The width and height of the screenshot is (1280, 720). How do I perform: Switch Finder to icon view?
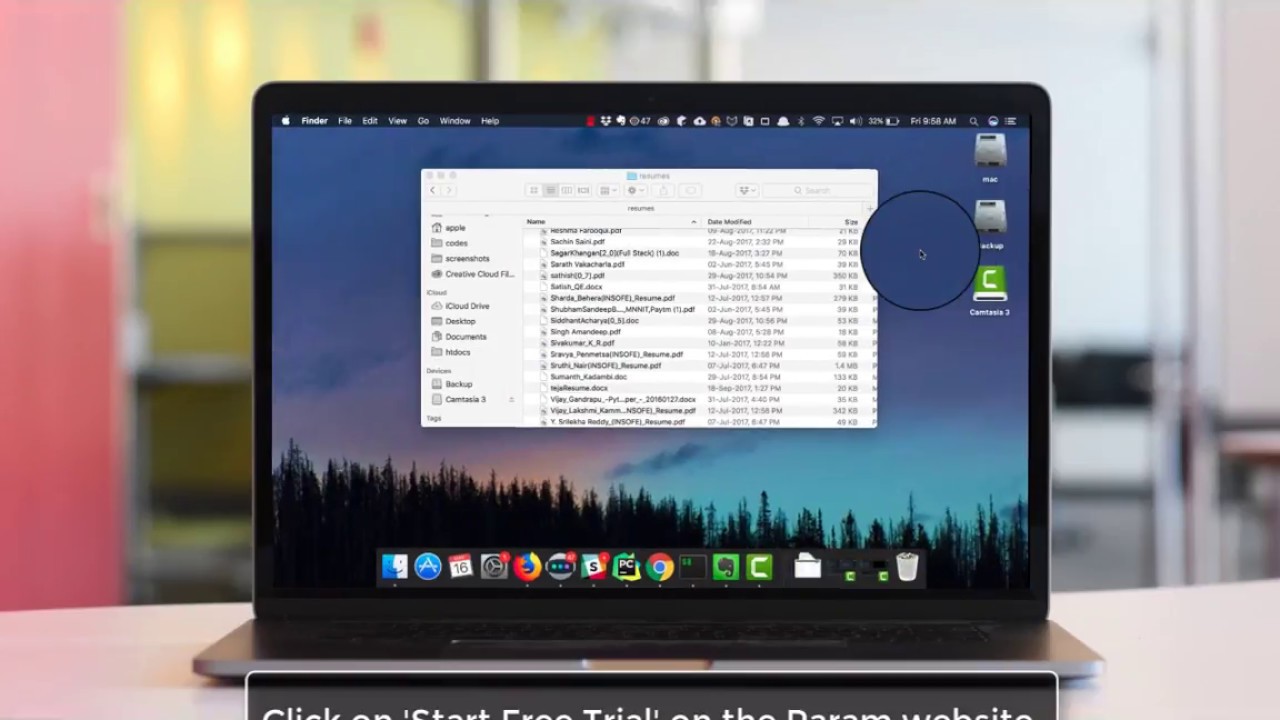point(534,190)
